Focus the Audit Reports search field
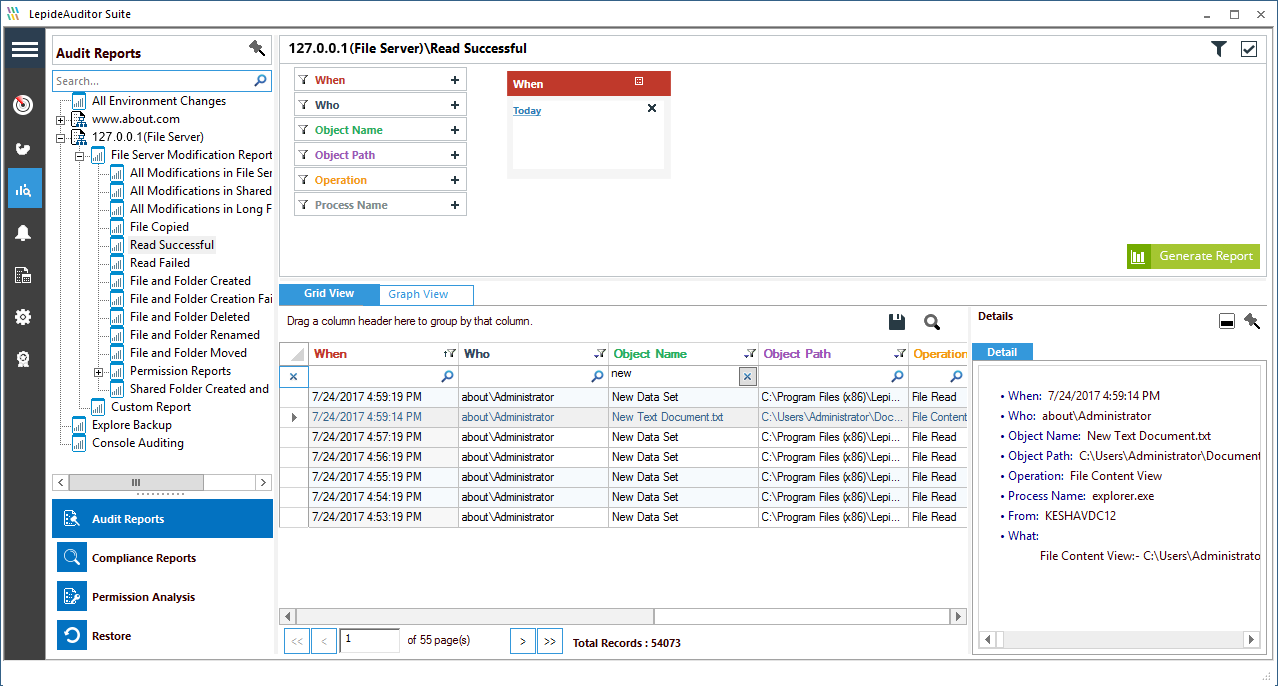 [x=153, y=81]
